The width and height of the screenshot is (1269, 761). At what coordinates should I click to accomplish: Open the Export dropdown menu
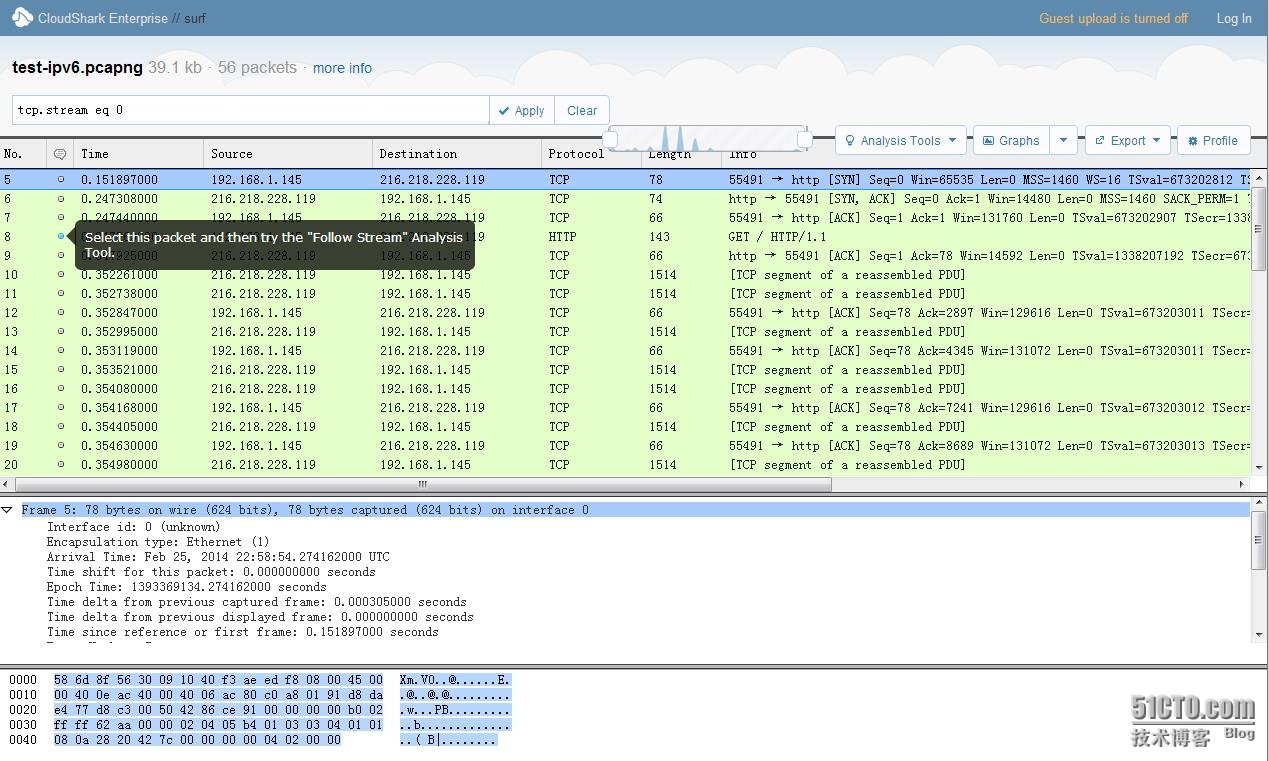click(x=1127, y=141)
